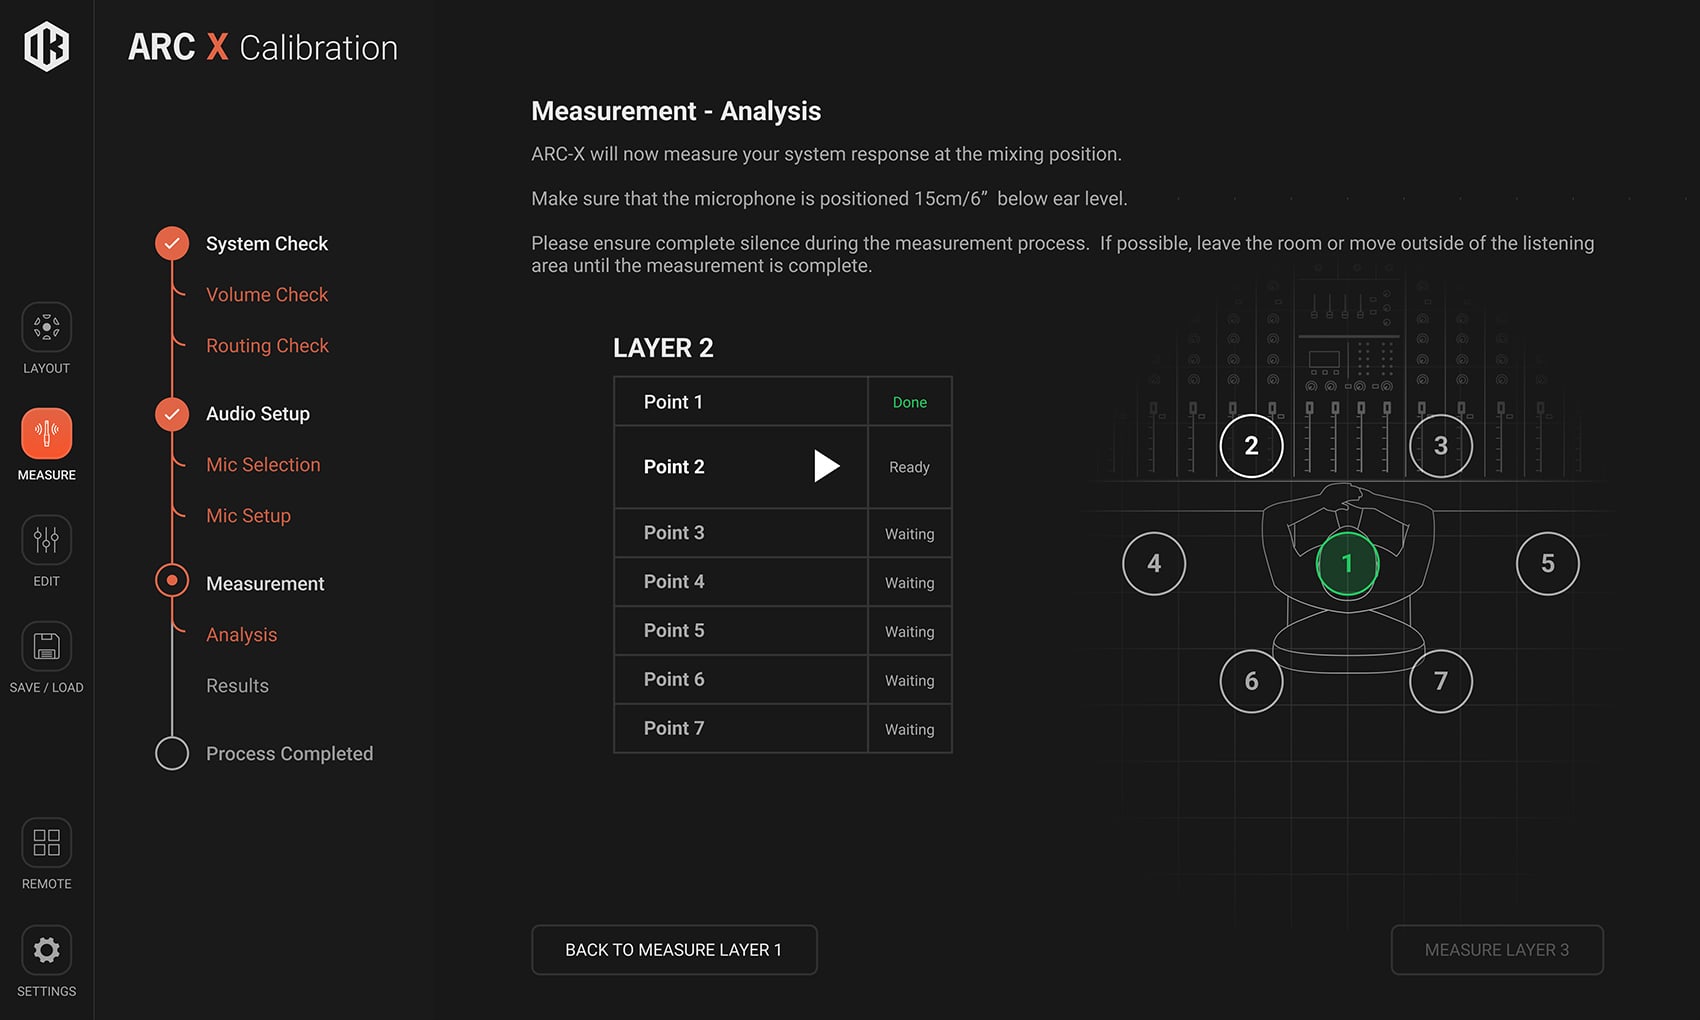Go to the Volume Check step

tap(267, 295)
